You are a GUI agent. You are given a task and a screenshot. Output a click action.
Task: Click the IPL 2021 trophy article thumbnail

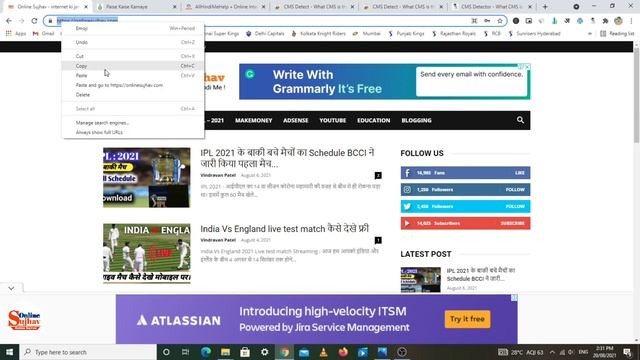(x=147, y=178)
